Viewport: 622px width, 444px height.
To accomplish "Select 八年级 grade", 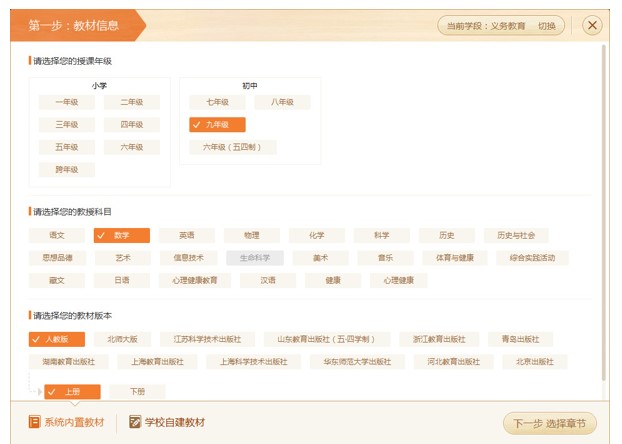I will (x=282, y=102).
